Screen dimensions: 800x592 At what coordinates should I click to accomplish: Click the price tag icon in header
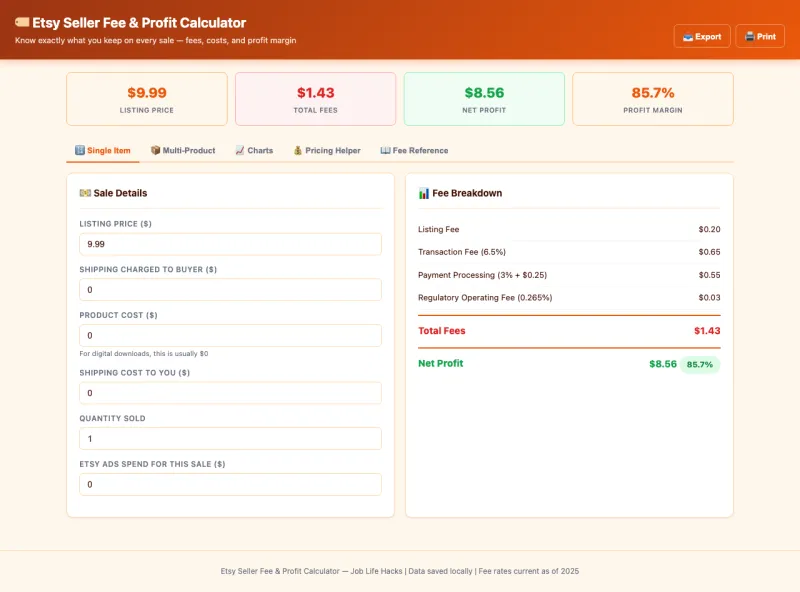coord(22,23)
